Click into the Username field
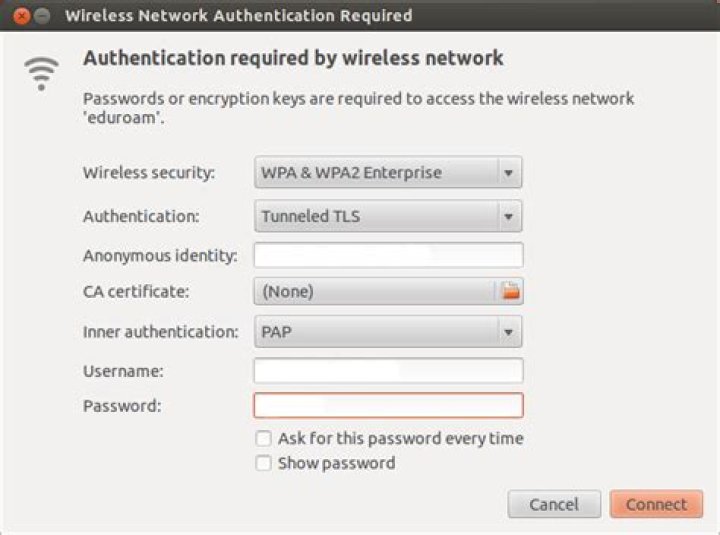 388,371
